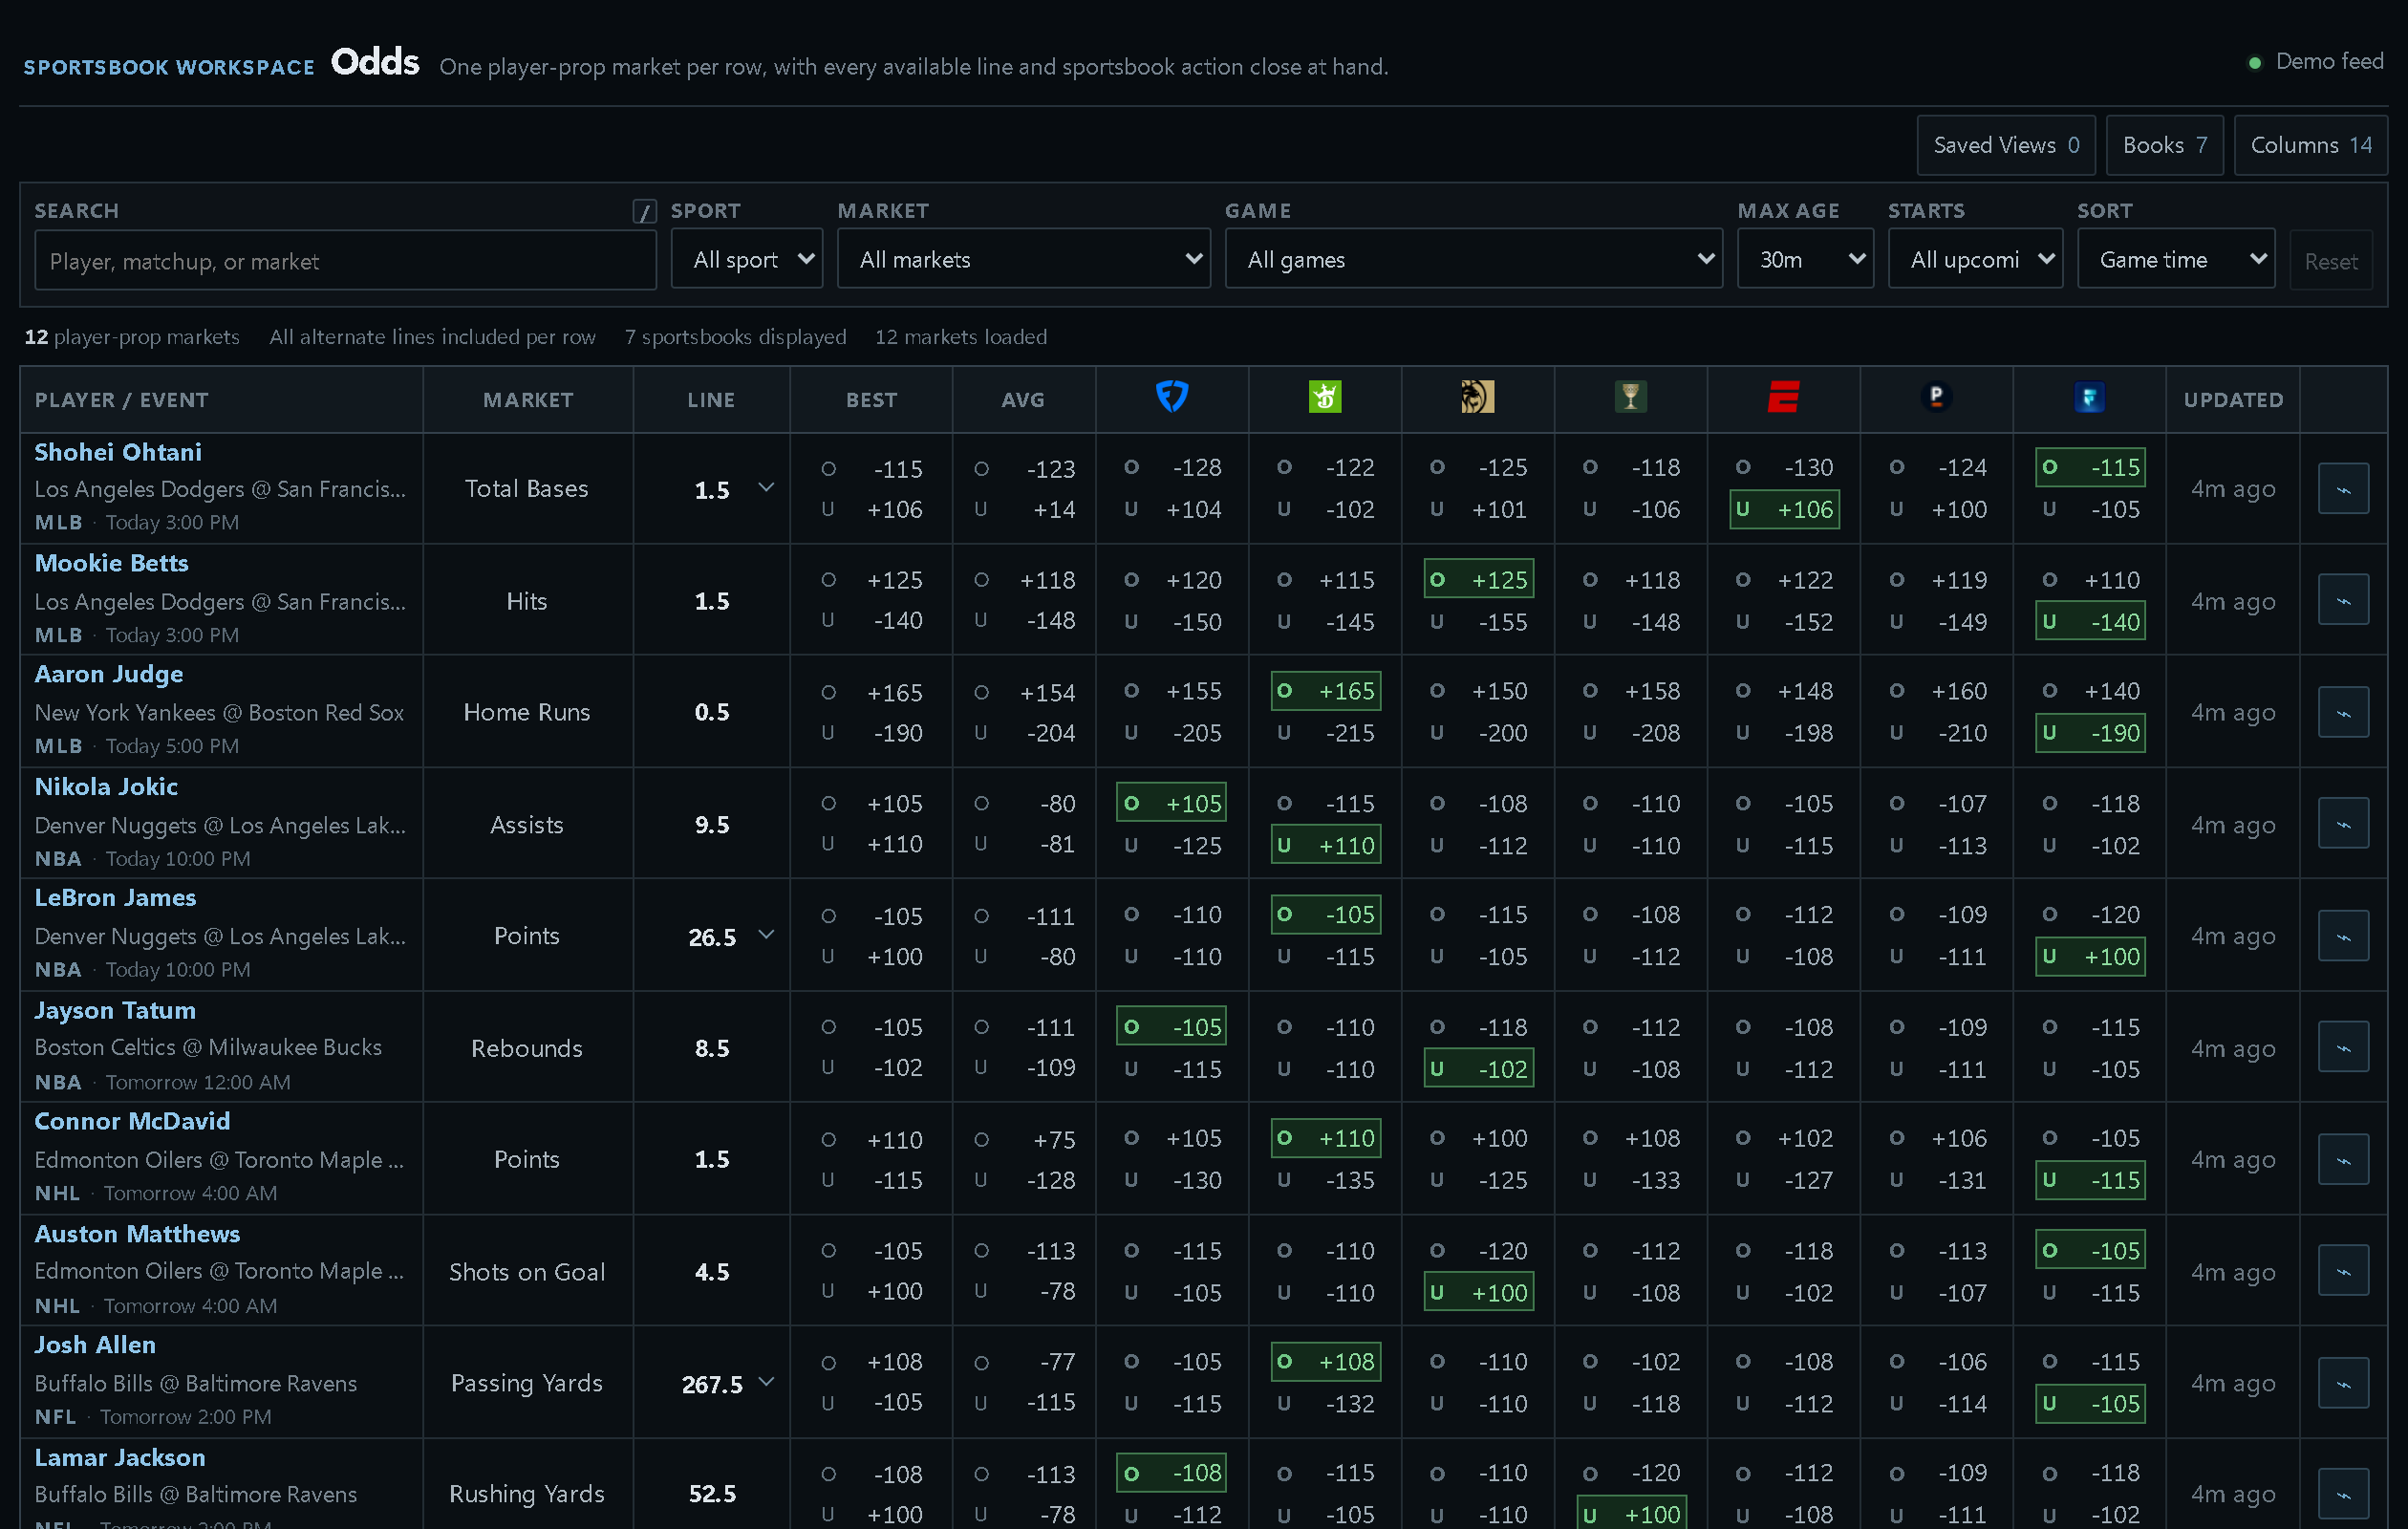Click the green DraftKings crown icon

tap(1324, 397)
